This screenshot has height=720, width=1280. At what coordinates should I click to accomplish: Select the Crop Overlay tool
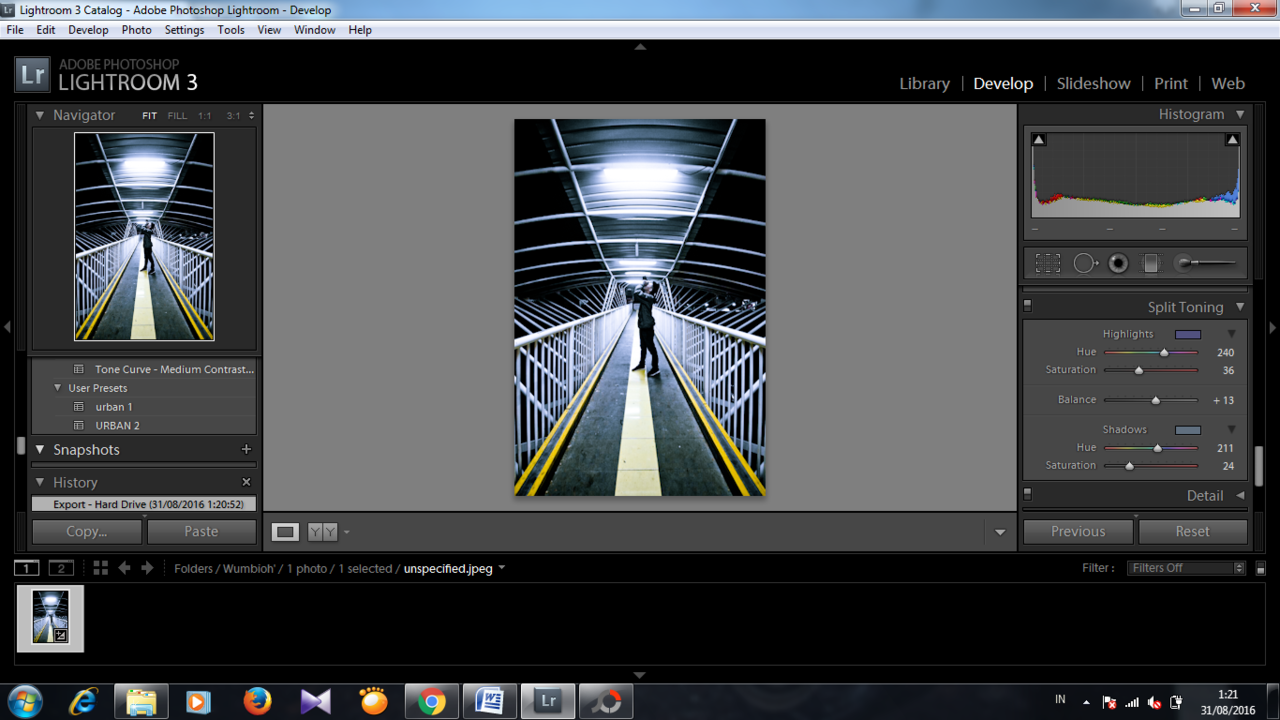(1047, 263)
